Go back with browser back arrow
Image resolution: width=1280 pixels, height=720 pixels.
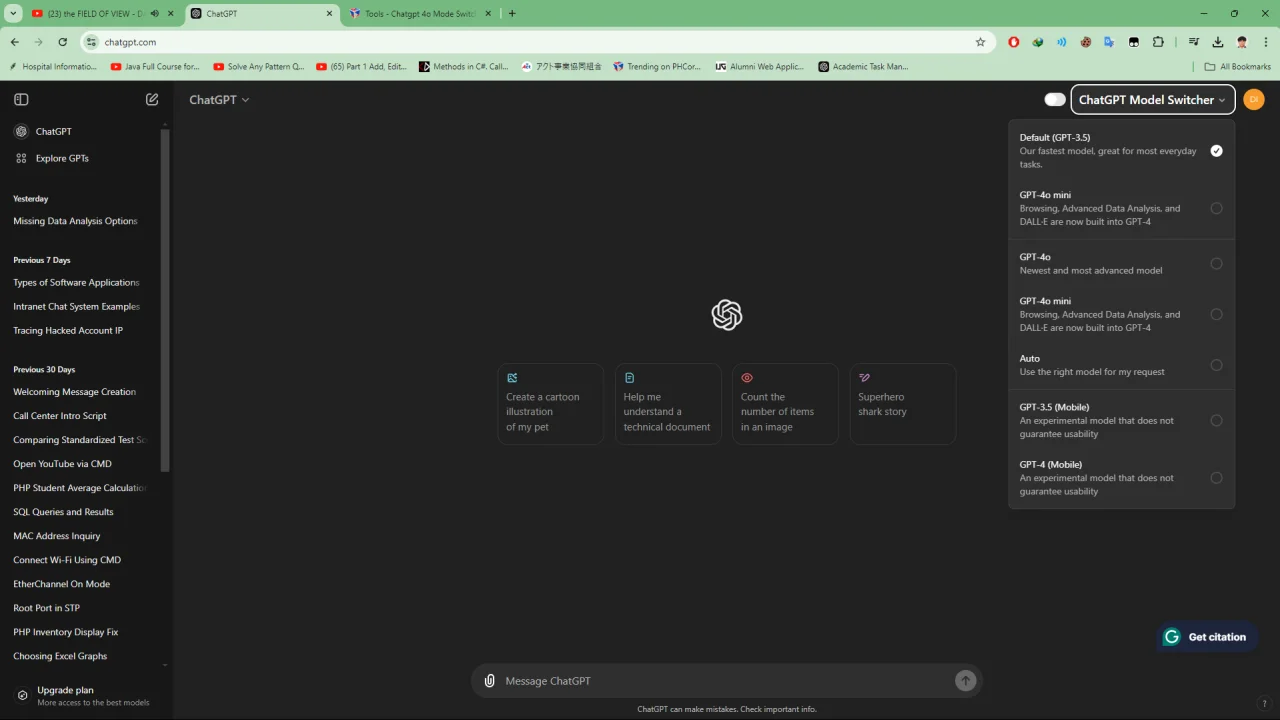pyautogui.click(x=14, y=42)
